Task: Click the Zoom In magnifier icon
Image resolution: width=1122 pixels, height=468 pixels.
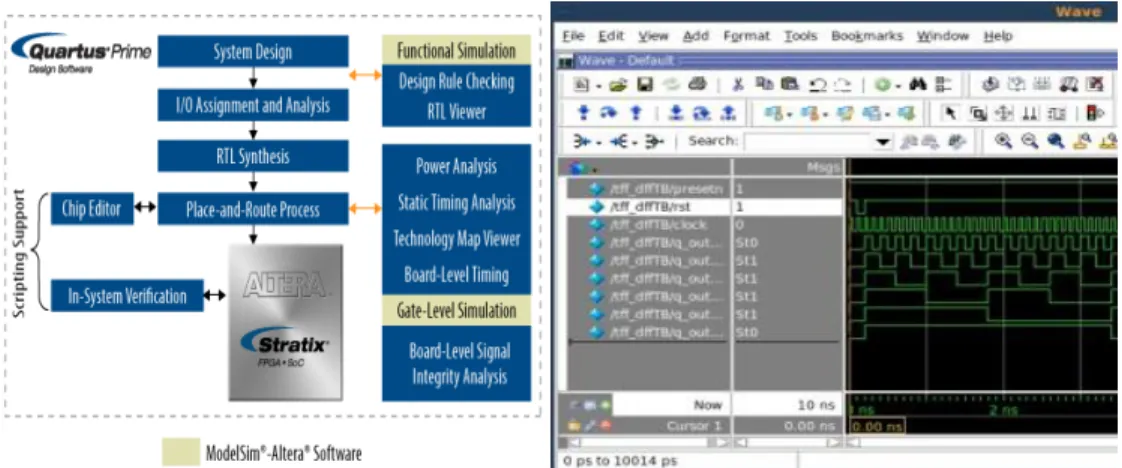Action: 1003,141
